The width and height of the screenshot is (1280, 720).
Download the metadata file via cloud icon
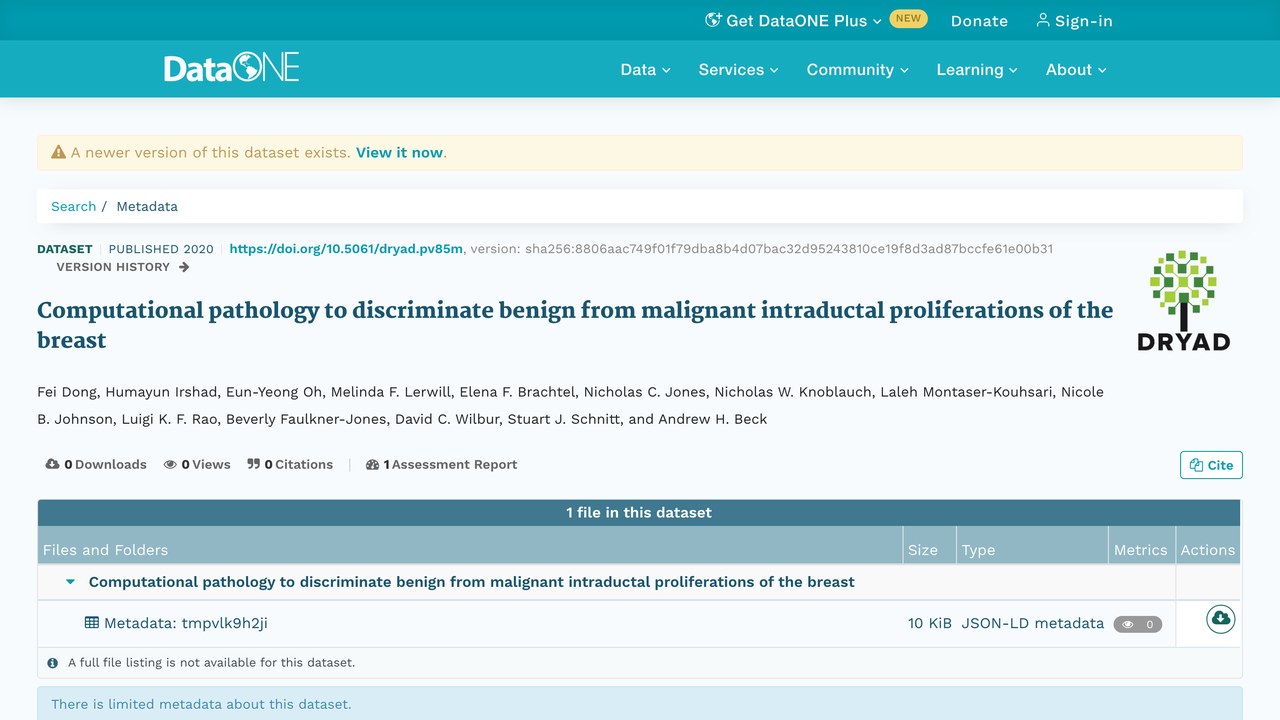(1220, 619)
